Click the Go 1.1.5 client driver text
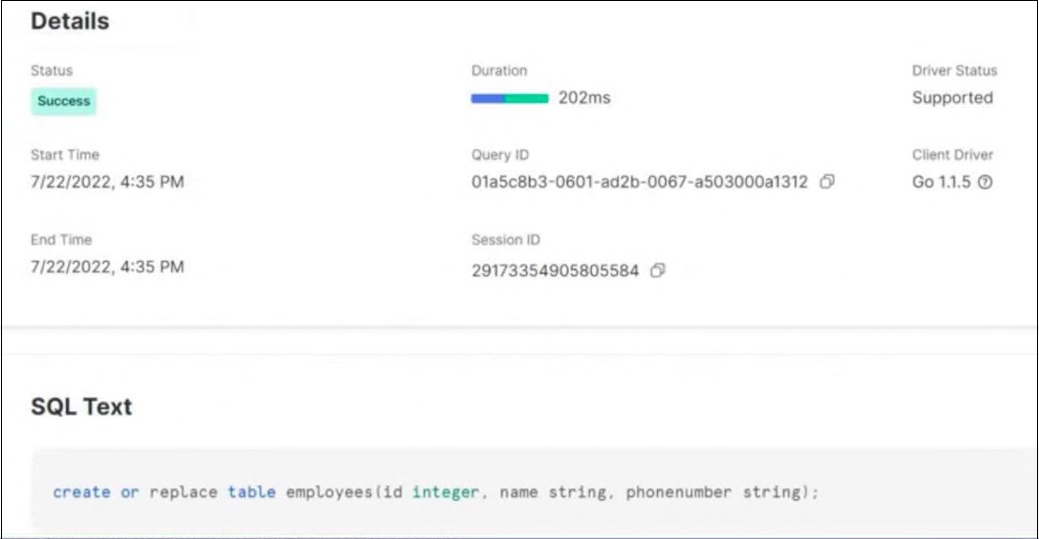This screenshot has height=539, width=1039. click(941, 182)
